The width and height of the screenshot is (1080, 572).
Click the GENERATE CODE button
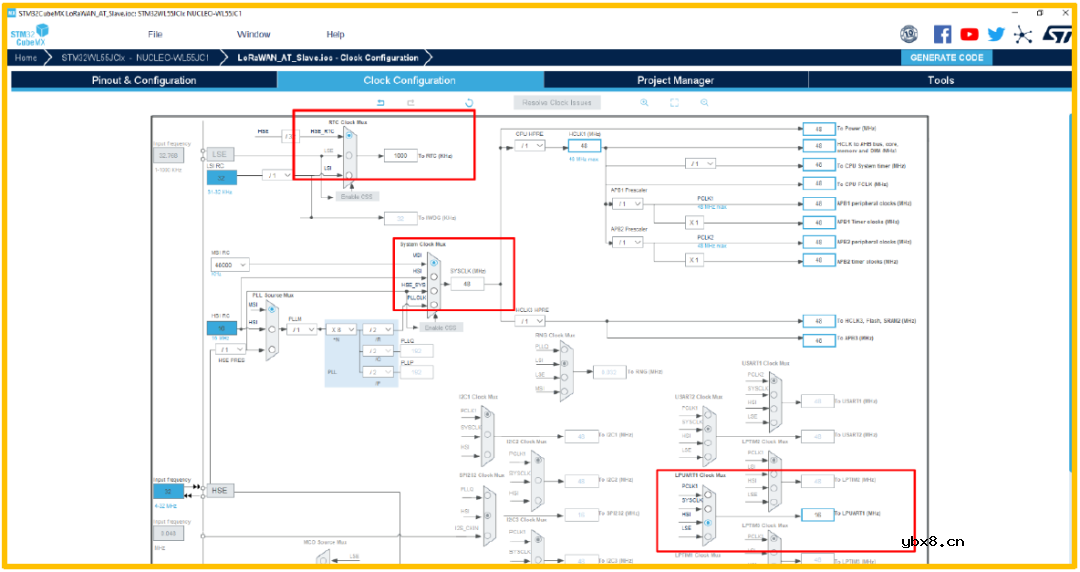coord(946,58)
